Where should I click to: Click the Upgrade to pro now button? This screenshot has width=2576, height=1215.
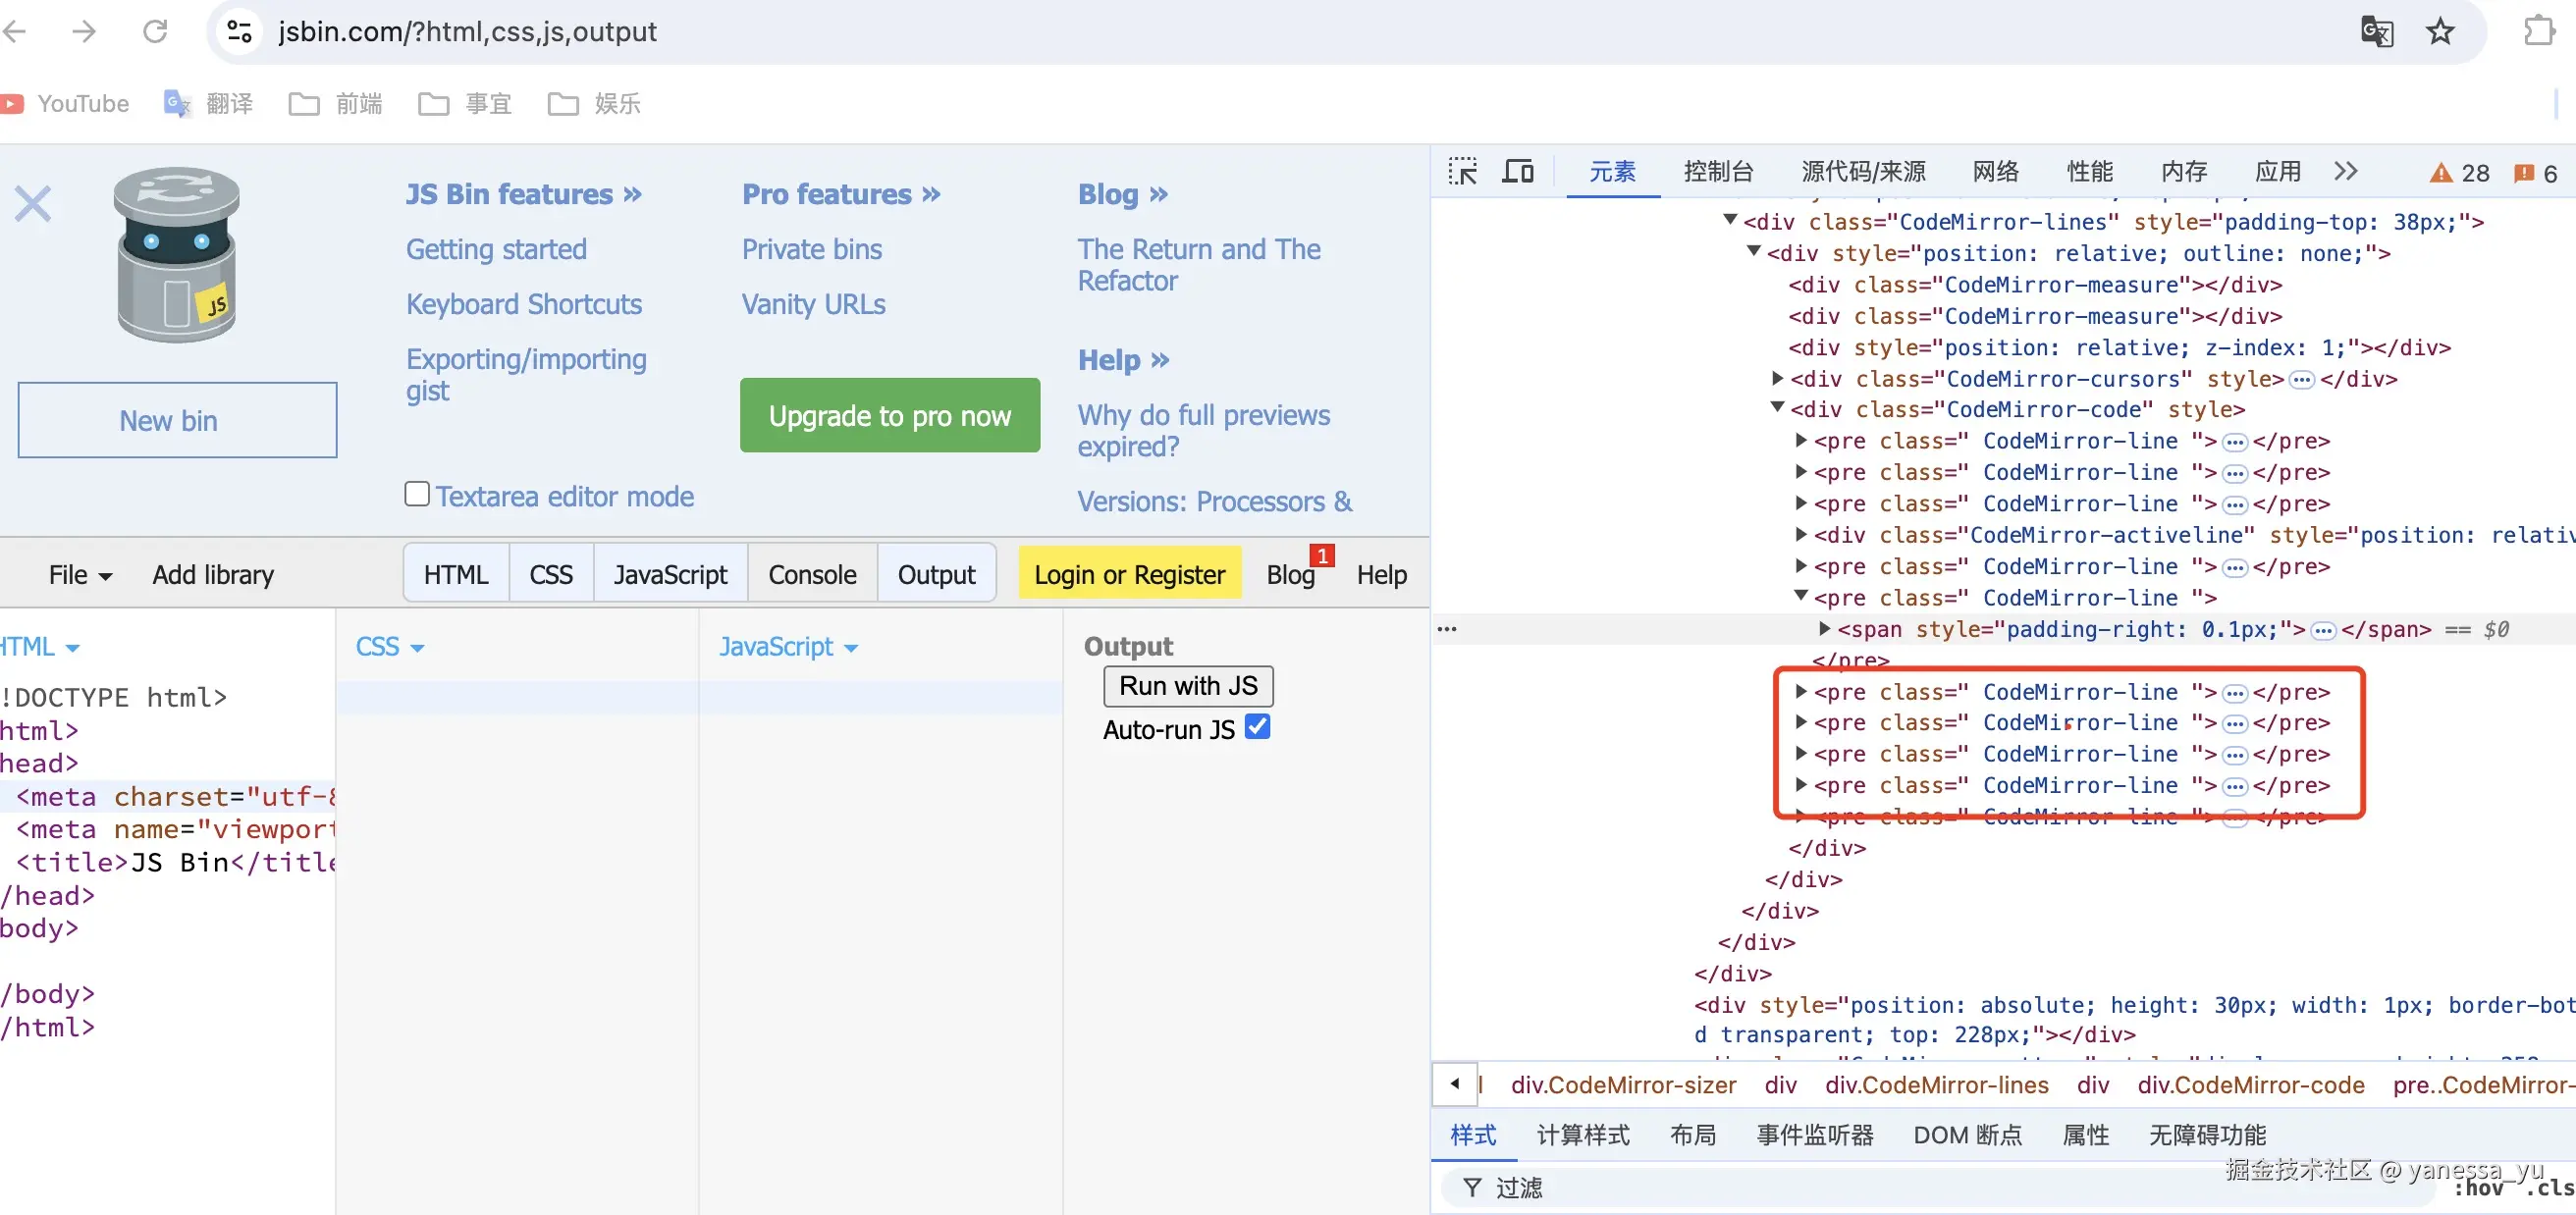point(889,415)
